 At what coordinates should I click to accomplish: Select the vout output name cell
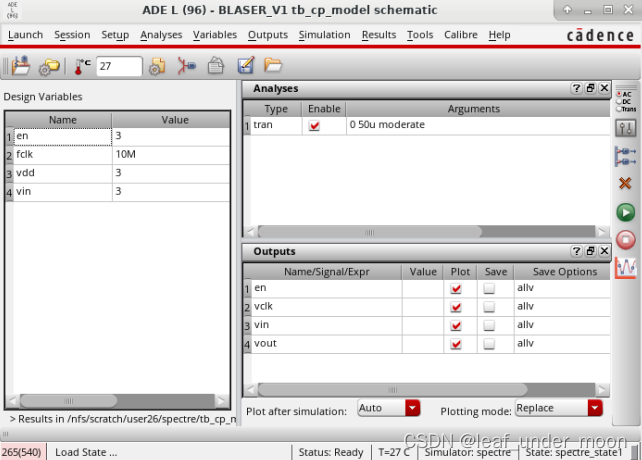tap(327, 344)
